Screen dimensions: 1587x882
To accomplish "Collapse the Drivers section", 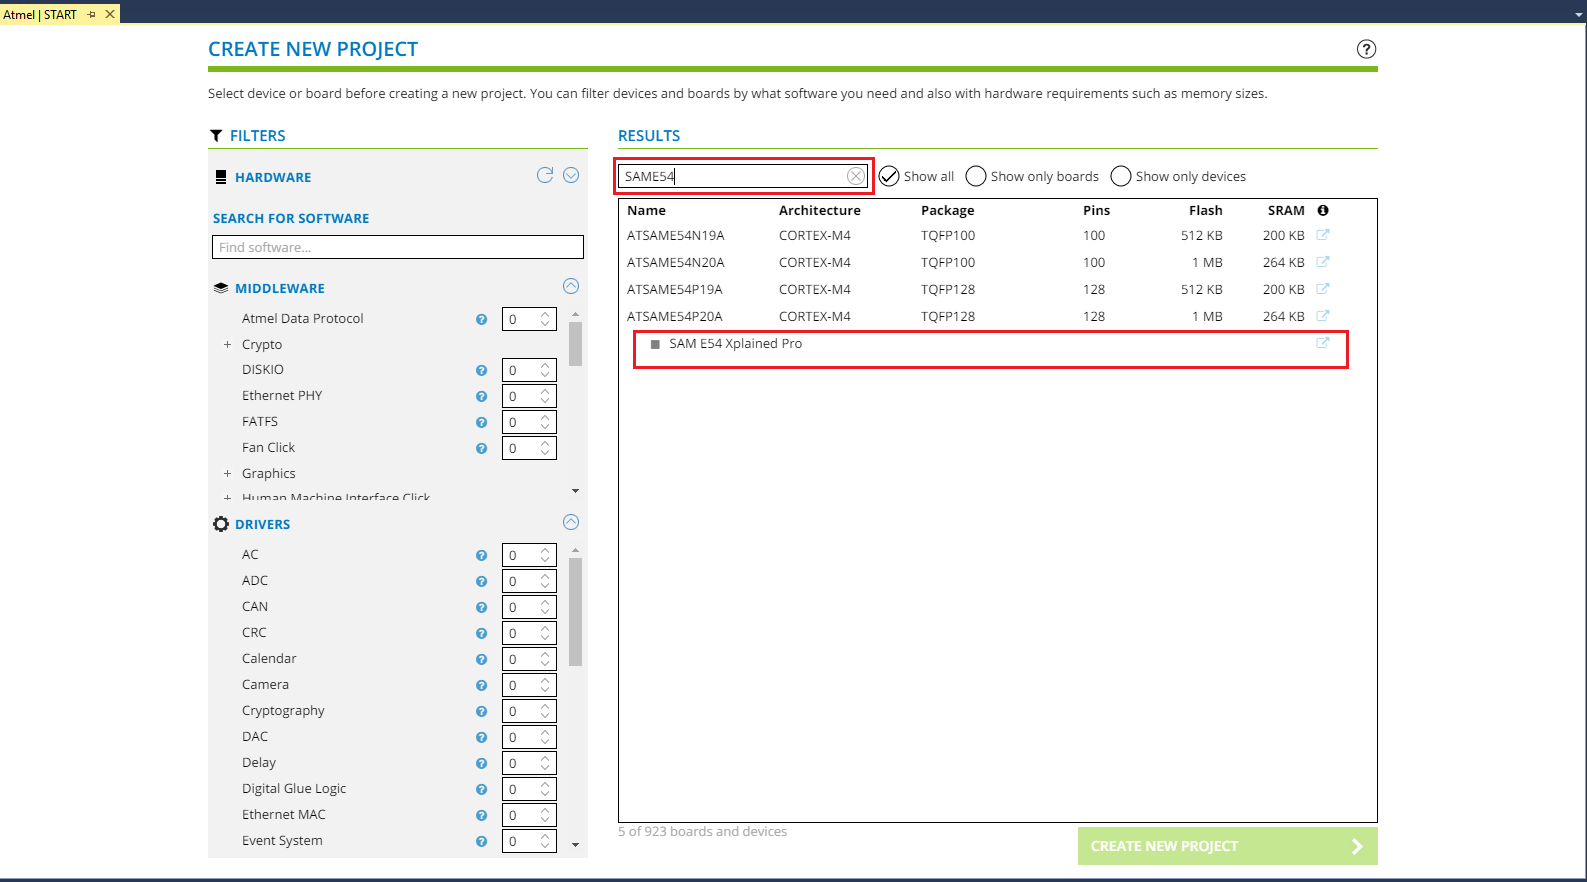I will (571, 522).
